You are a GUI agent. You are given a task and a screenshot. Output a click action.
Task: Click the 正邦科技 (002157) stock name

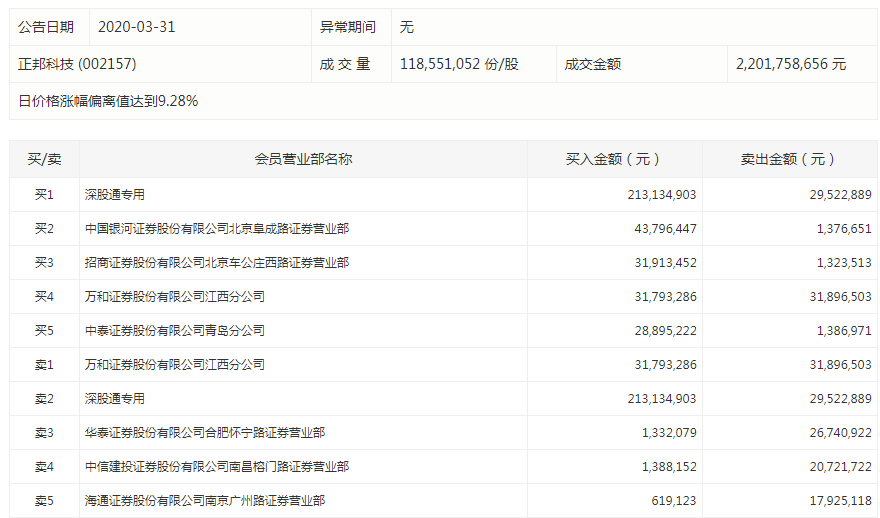point(77,64)
